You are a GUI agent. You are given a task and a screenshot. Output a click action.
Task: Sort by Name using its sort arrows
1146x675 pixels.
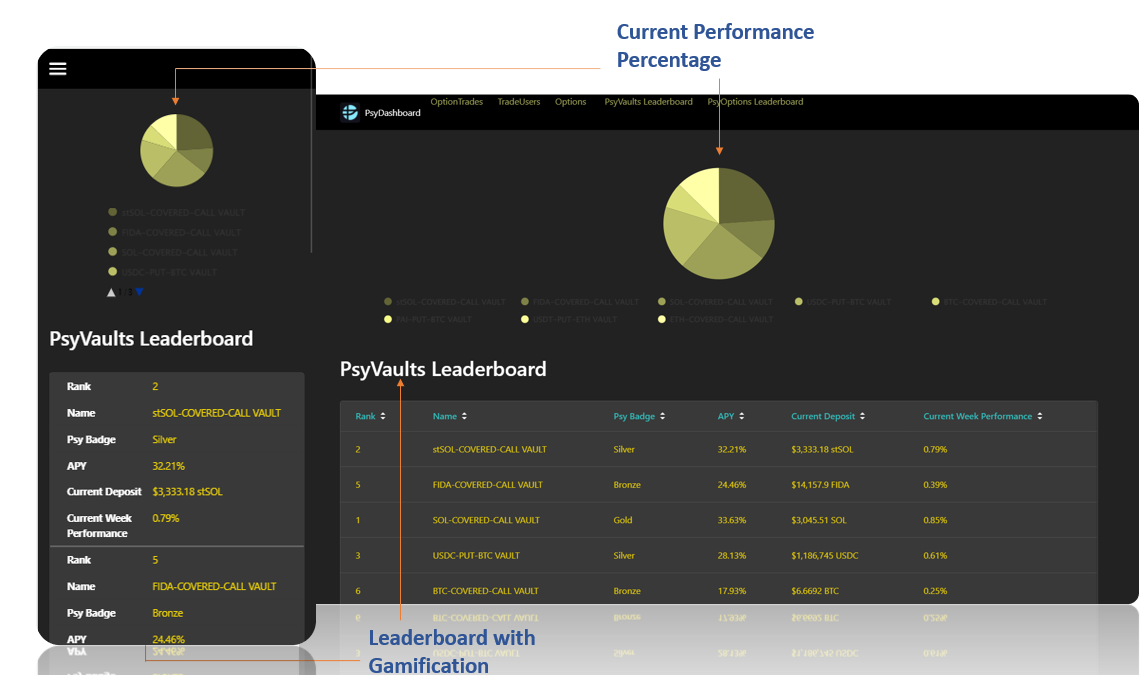(464, 416)
